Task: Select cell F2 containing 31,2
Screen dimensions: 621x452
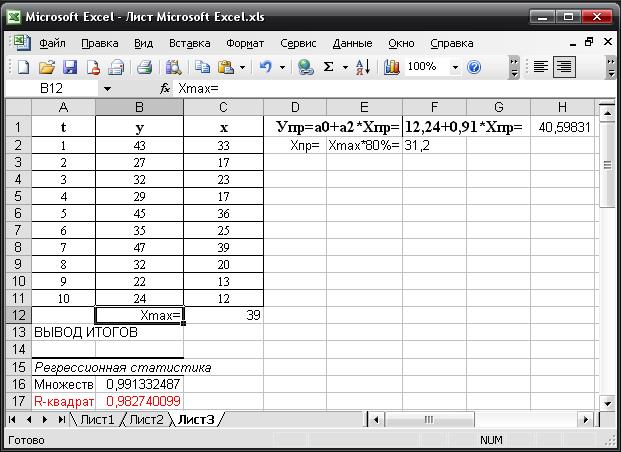Action: [x=434, y=145]
